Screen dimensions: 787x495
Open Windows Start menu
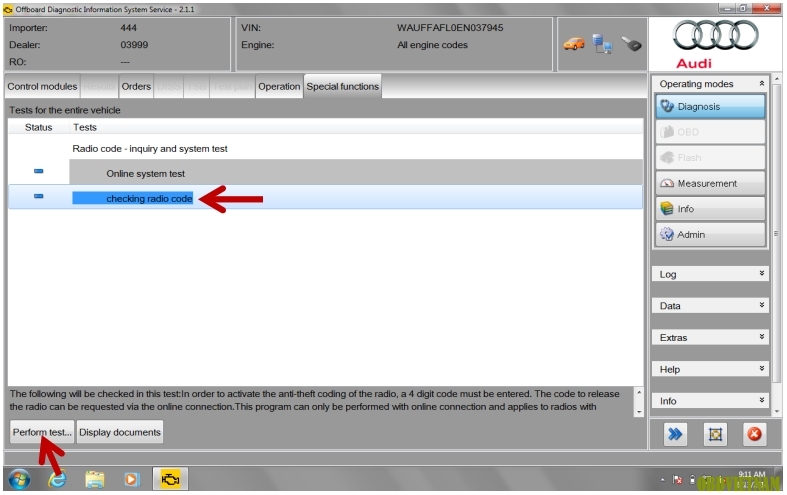[x=19, y=479]
